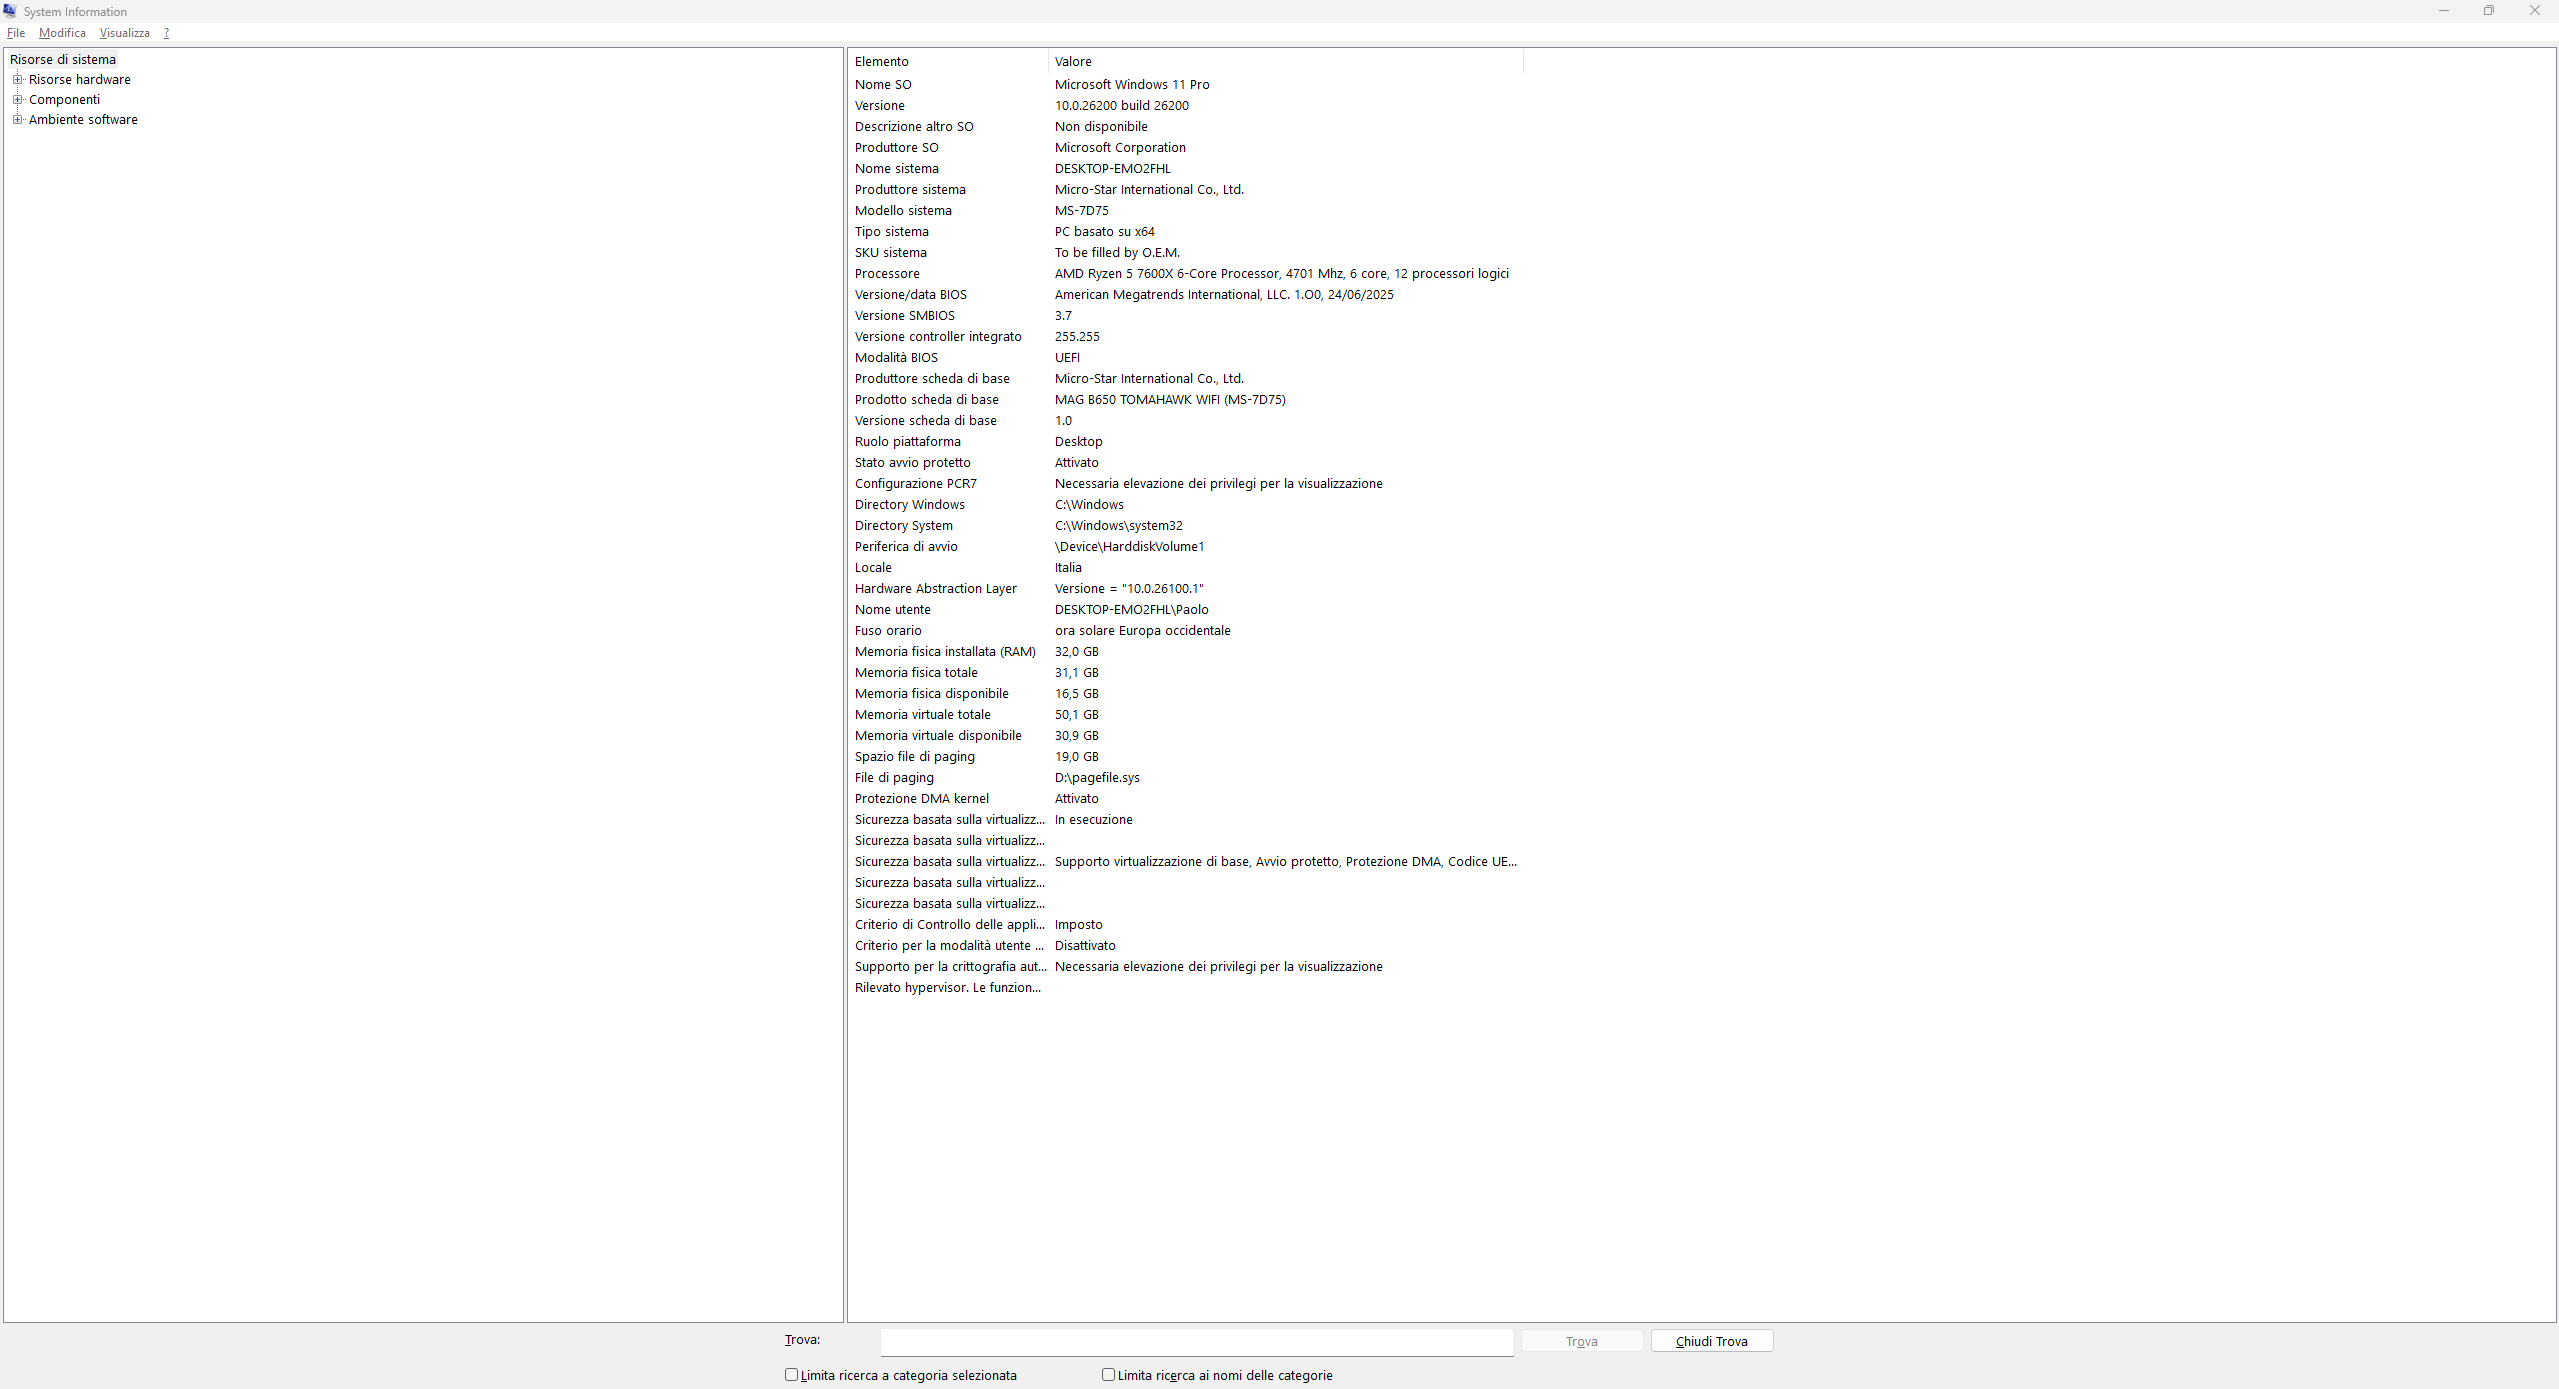Expand the Risorse hardware tree node

17,79
